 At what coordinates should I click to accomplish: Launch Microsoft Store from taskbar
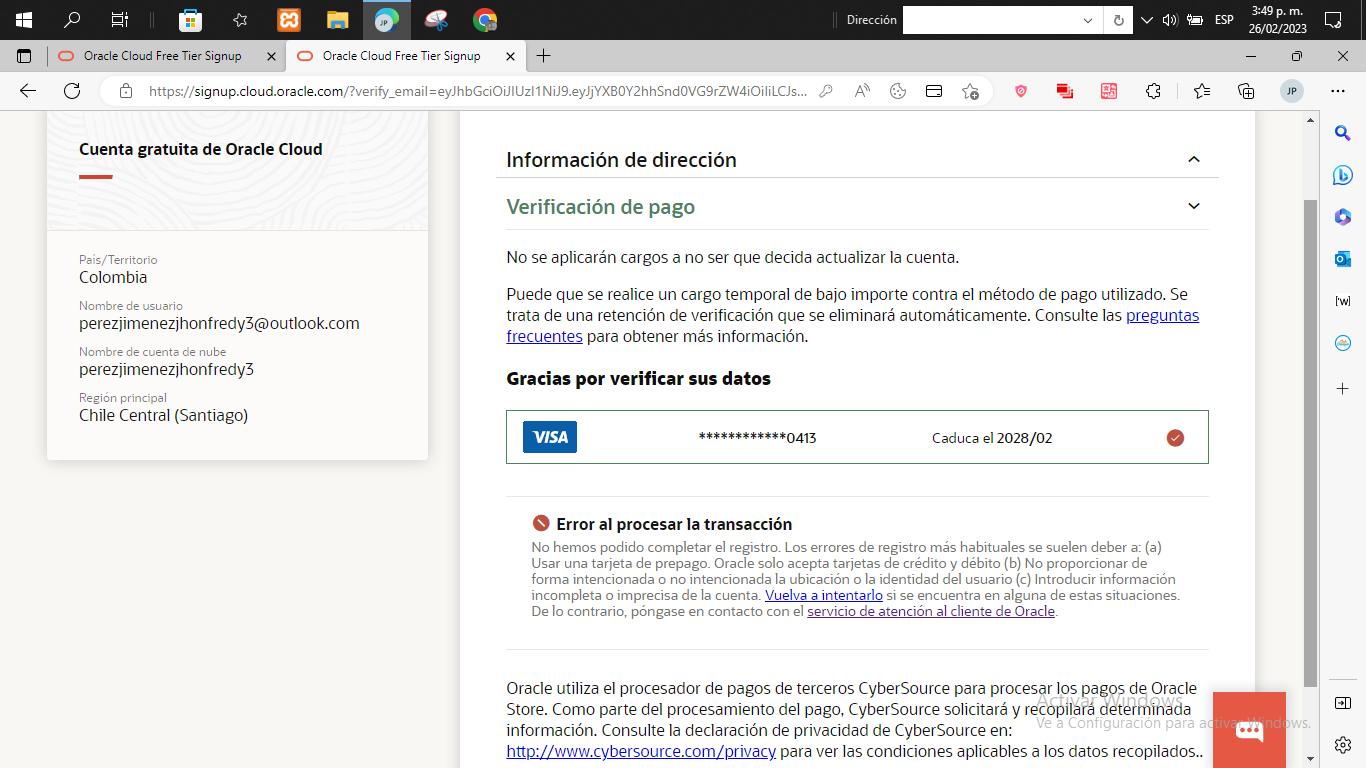point(190,20)
